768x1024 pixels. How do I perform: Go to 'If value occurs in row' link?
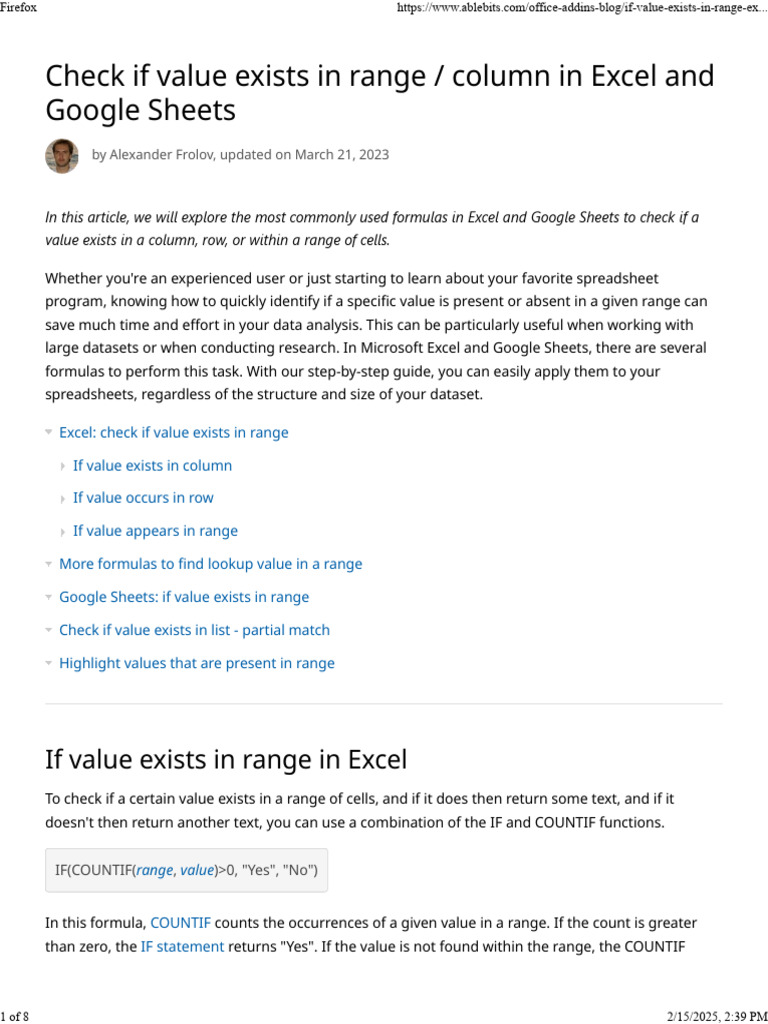[143, 498]
